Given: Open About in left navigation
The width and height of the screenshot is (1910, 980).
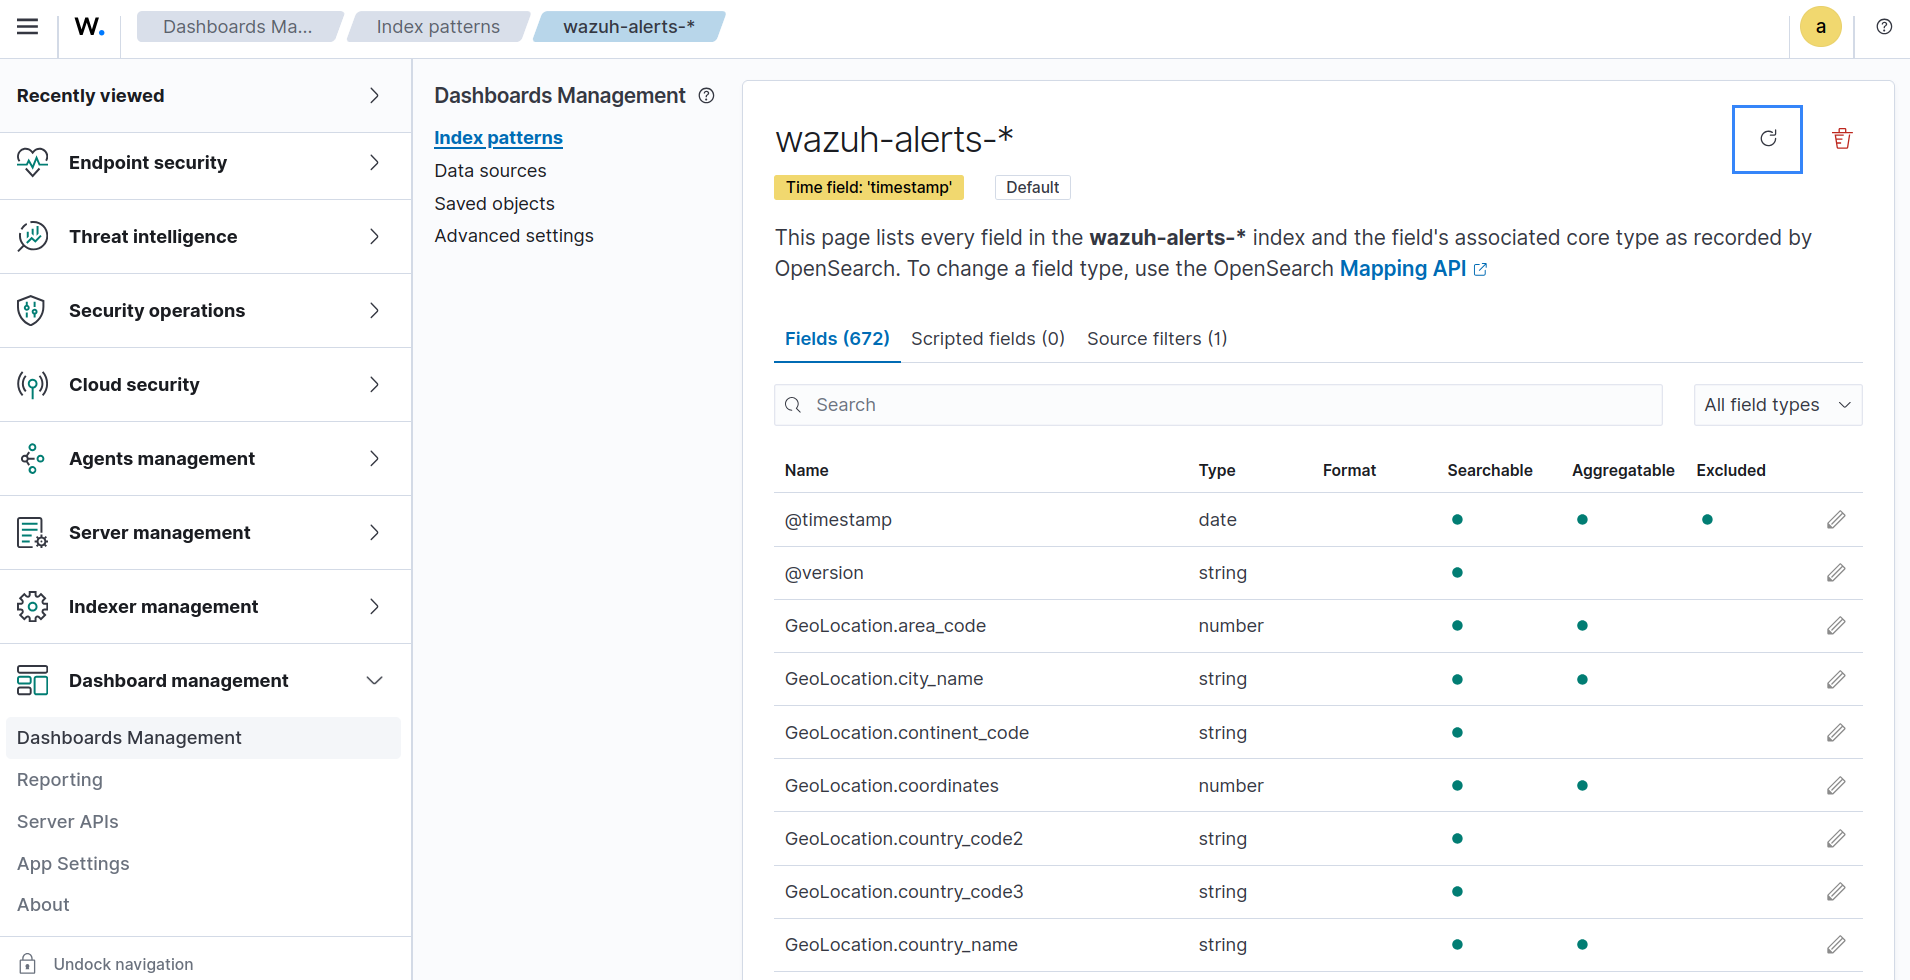Looking at the screenshot, I should pos(43,905).
